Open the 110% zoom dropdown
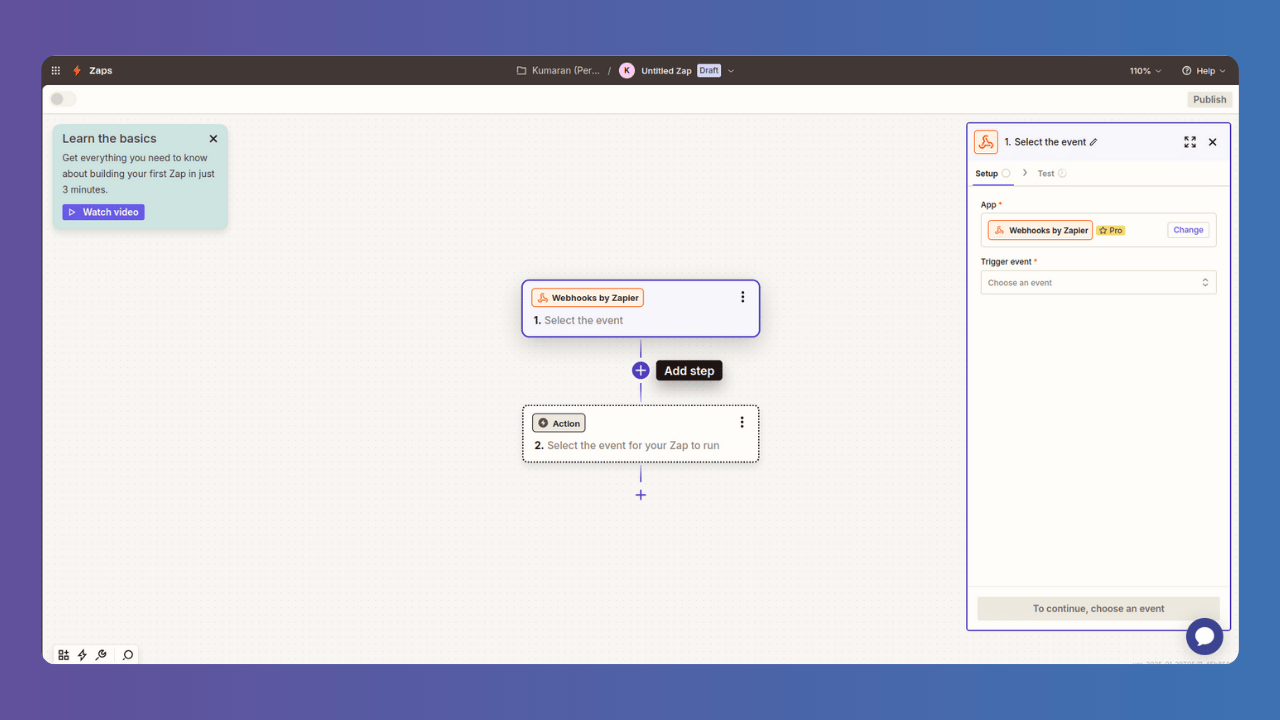The height and width of the screenshot is (720, 1280). pos(1146,71)
